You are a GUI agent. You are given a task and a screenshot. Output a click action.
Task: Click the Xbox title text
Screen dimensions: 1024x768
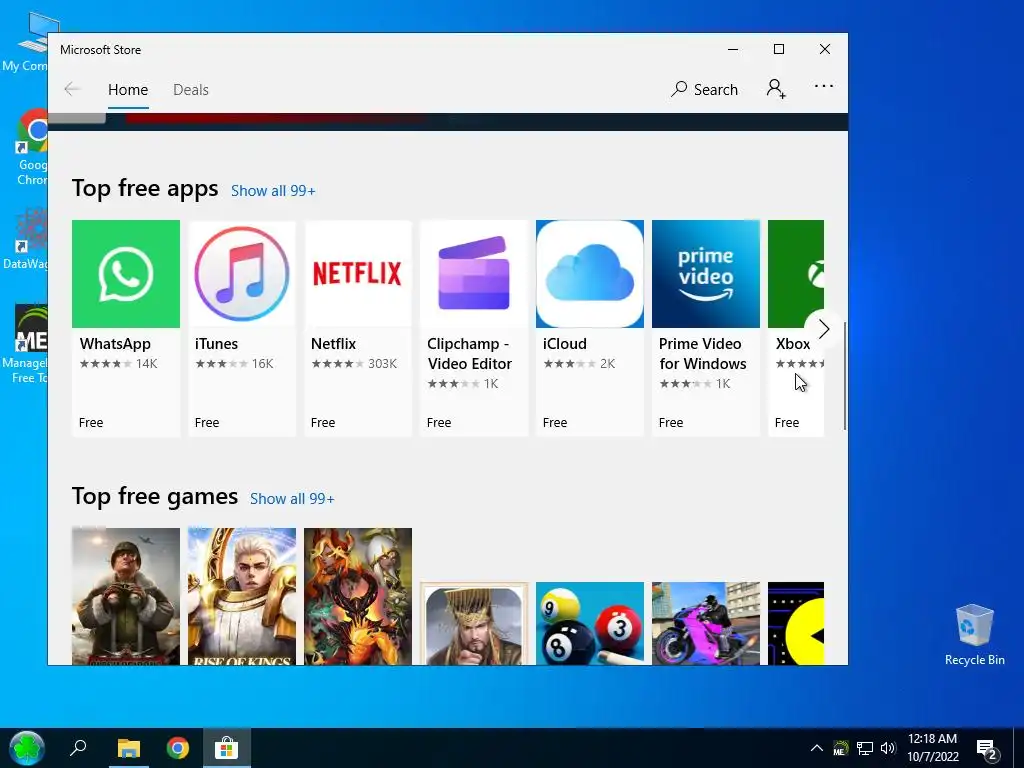point(793,344)
